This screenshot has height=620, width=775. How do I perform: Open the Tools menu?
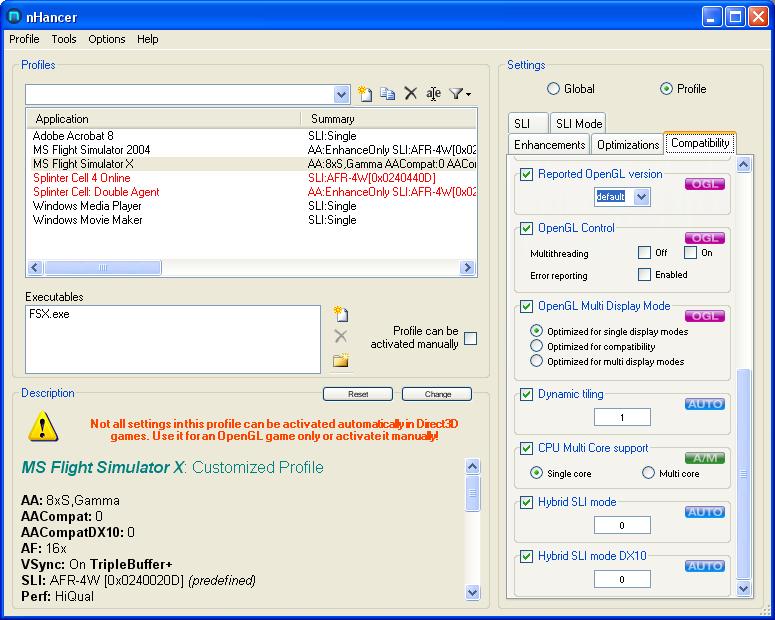click(x=64, y=39)
